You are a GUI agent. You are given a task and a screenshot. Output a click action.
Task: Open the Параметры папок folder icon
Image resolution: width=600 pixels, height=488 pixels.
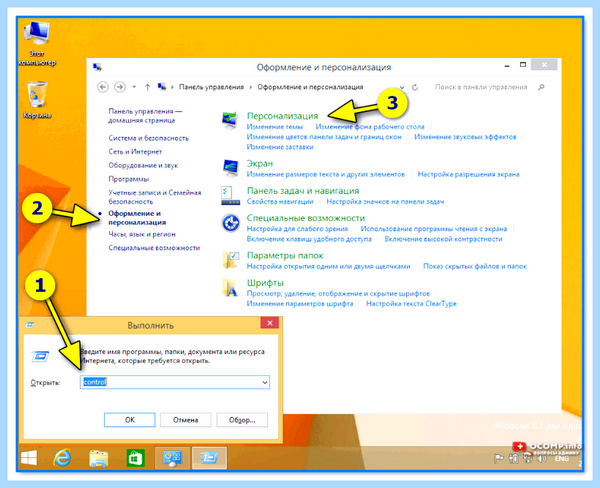[x=231, y=260]
